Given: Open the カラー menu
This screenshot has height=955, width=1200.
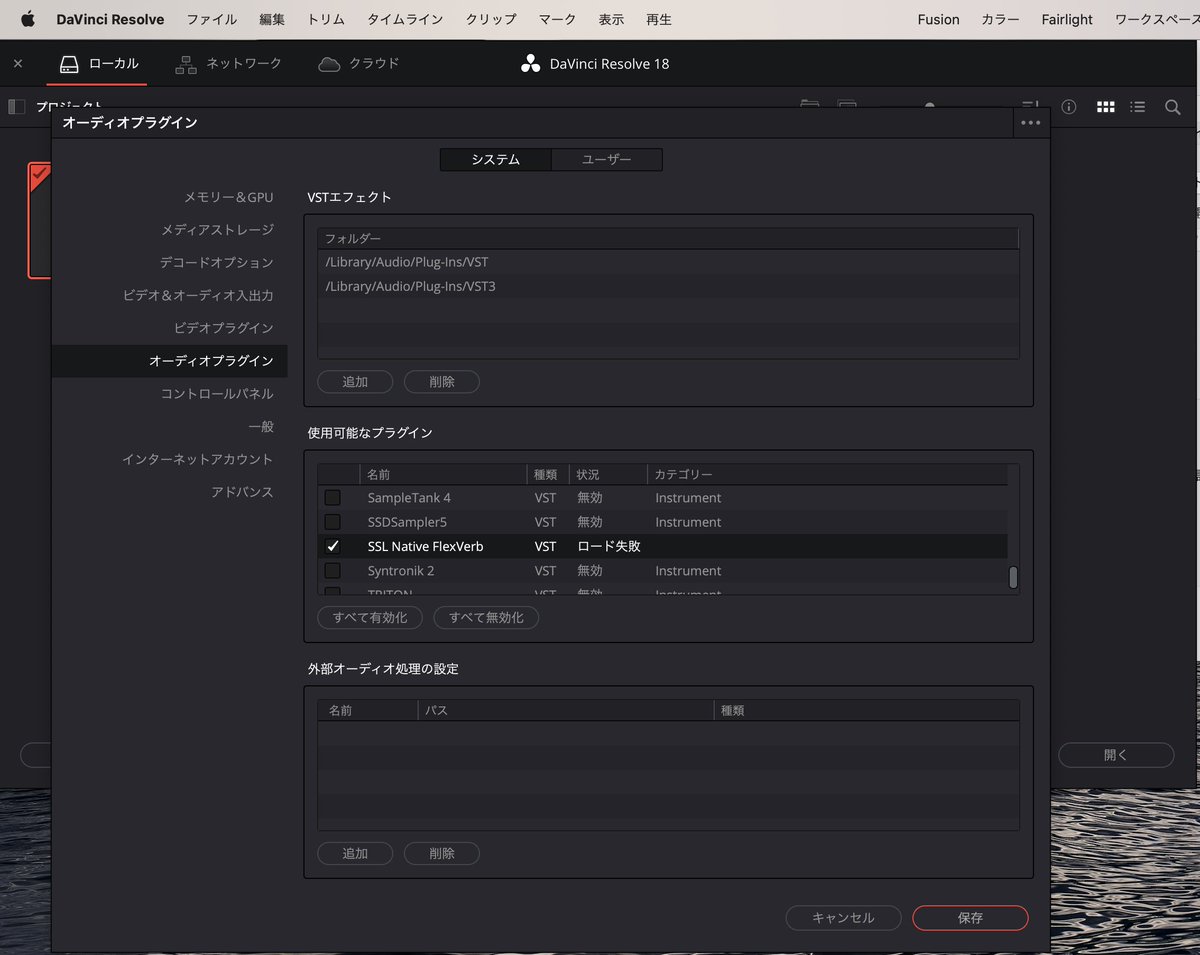Looking at the screenshot, I should coord(1000,19).
